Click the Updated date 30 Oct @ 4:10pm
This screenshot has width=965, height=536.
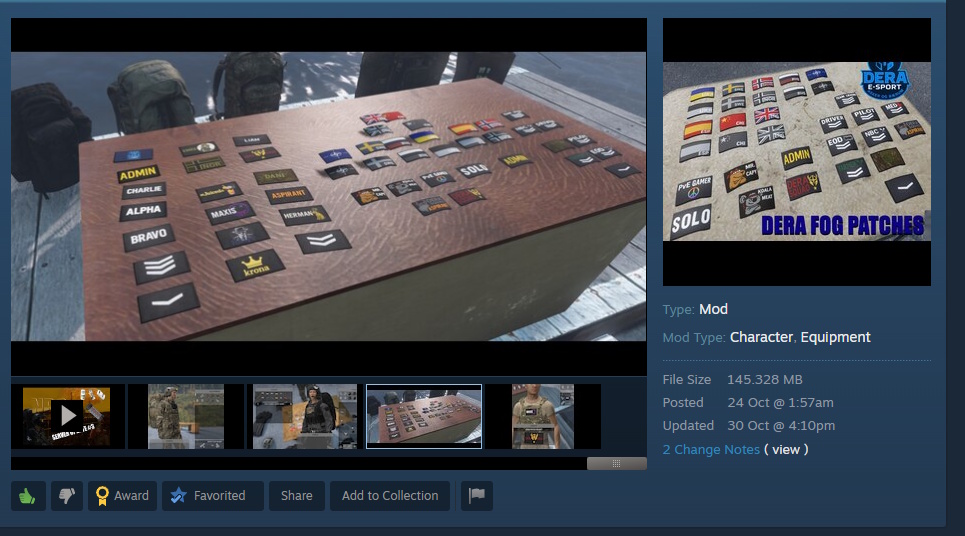pyautogui.click(x=781, y=426)
